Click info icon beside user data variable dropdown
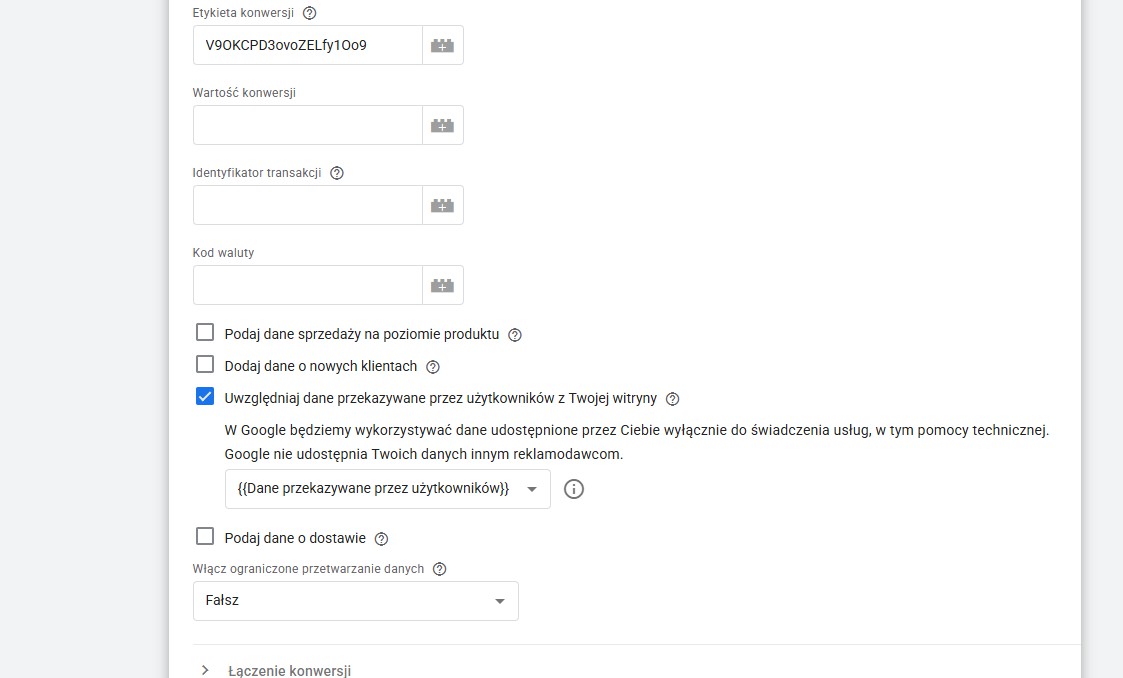1123x678 pixels. click(574, 489)
